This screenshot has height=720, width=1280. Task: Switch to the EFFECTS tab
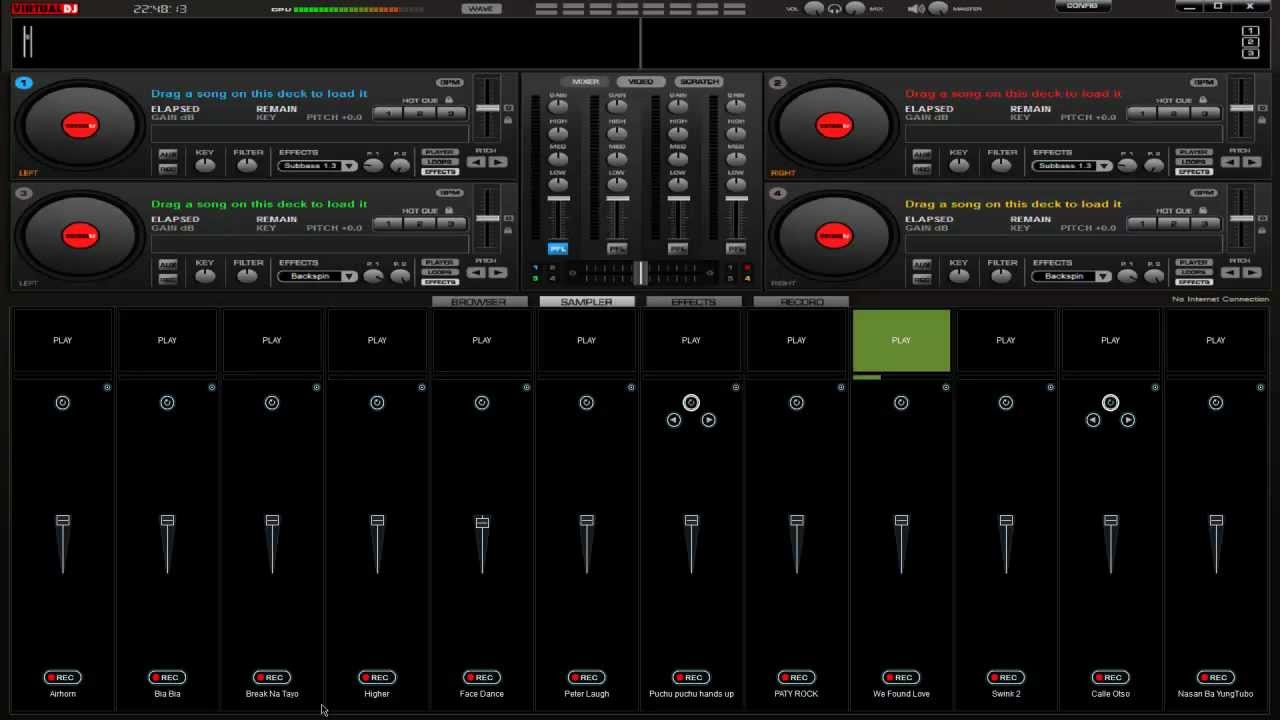coord(694,301)
